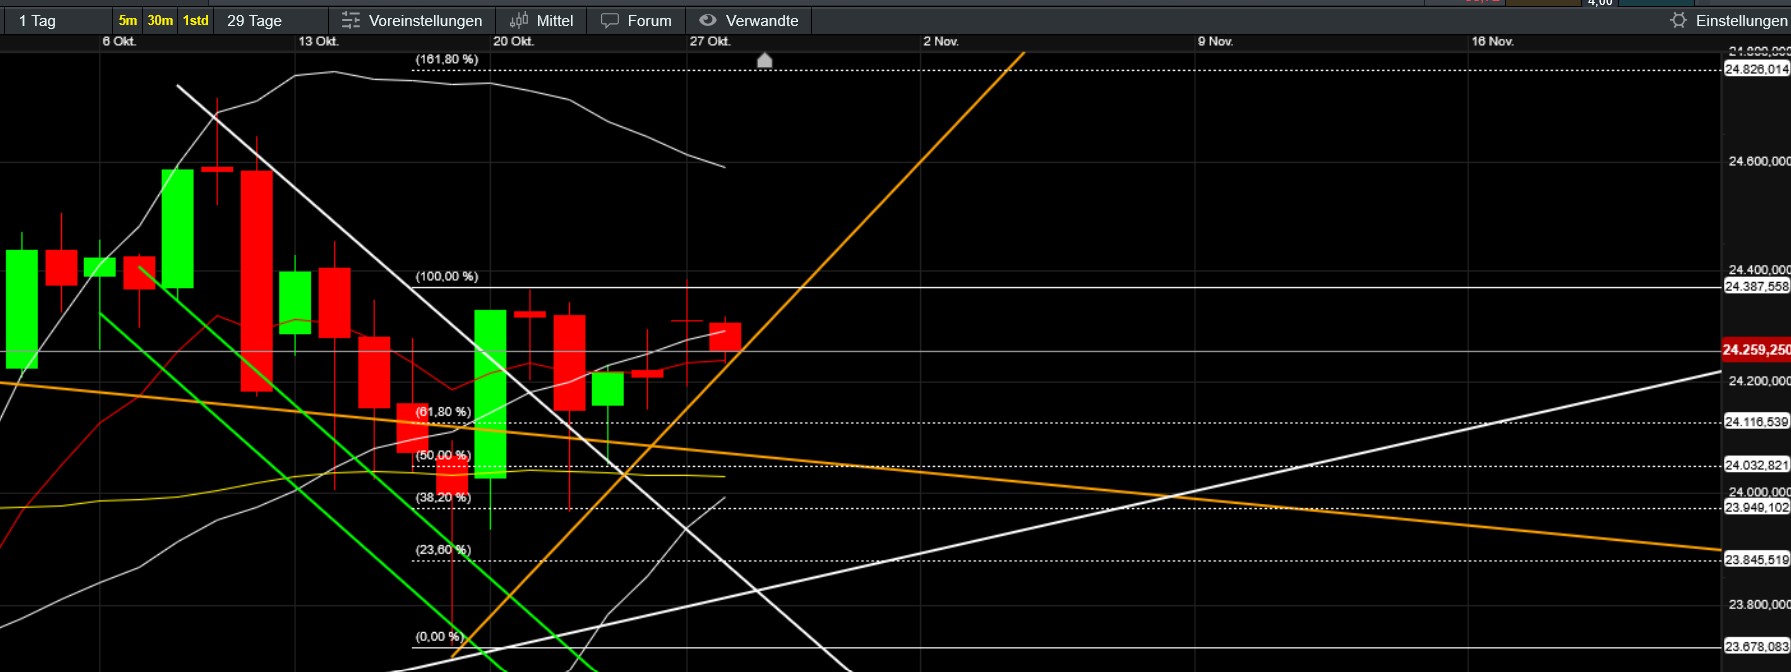This screenshot has height=672, width=1791.
Task: Select the 5m interval
Action: point(128,20)
